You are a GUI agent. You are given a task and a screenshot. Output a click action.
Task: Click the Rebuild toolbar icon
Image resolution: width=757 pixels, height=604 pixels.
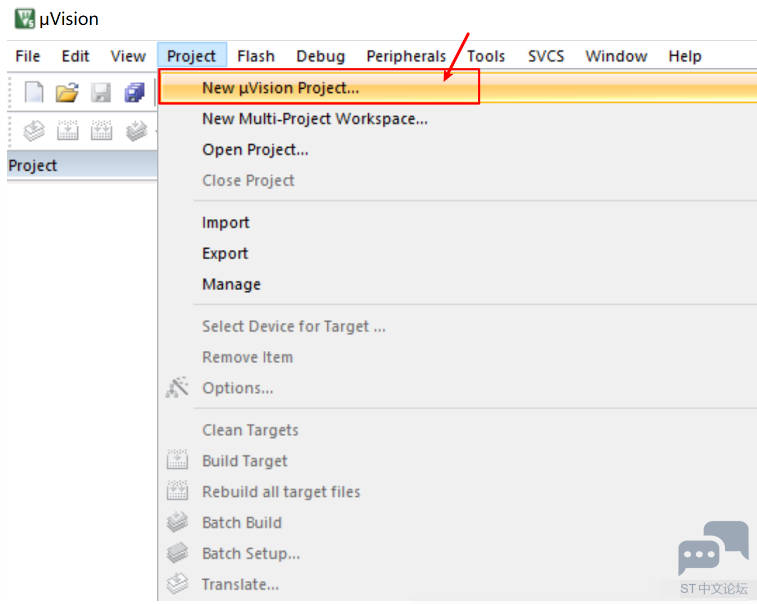pos(101,131)
